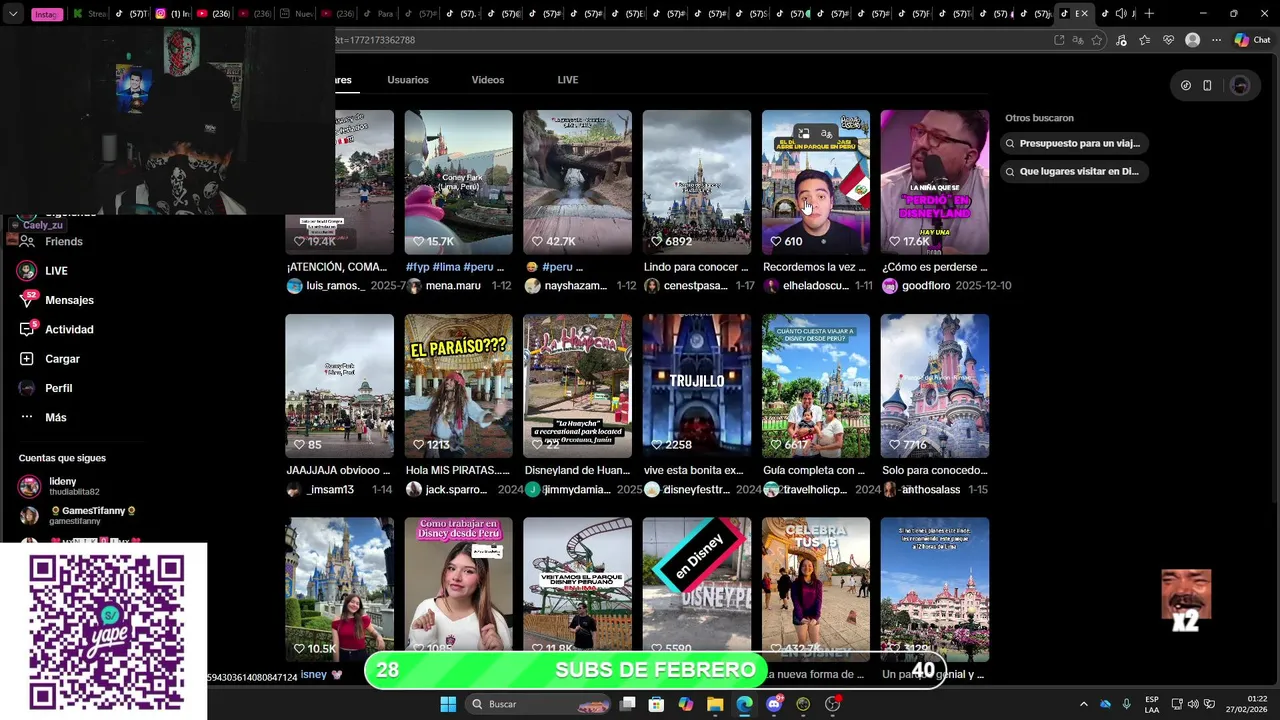
Task: Open EL PARAÍSO??? video thumbnail
Action: coord(458,386)
